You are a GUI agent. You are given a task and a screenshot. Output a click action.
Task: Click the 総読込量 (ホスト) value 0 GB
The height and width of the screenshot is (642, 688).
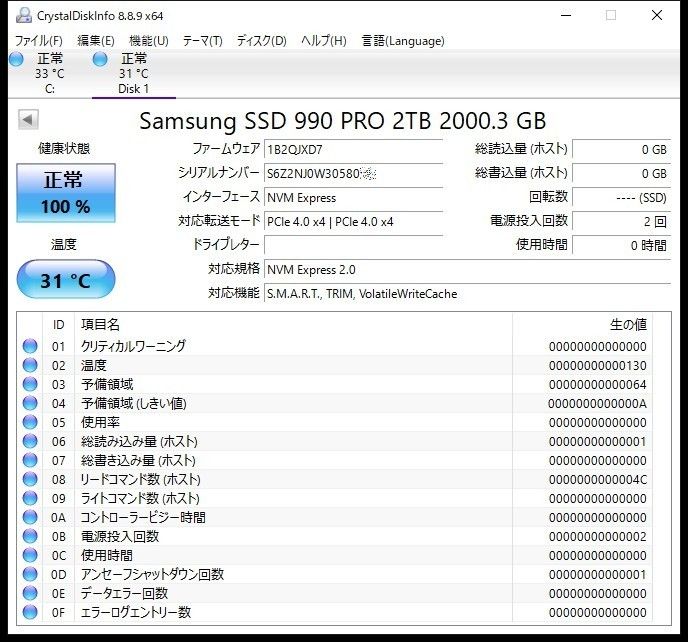tap(622, 150)
